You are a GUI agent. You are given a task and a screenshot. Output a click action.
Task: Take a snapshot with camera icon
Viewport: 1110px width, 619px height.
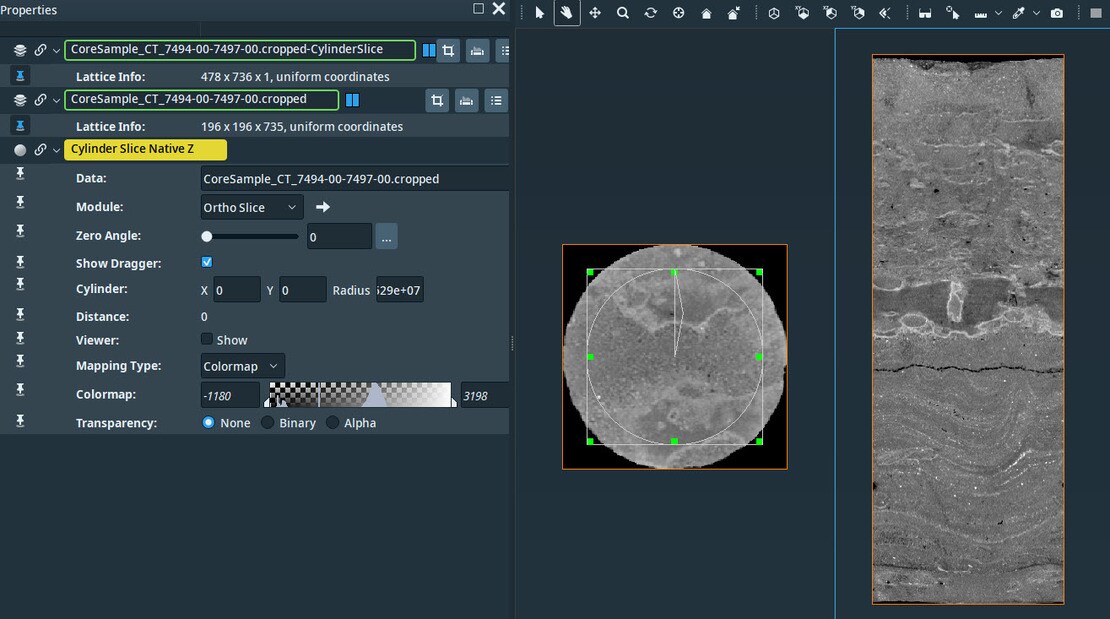pos(1057,13)
